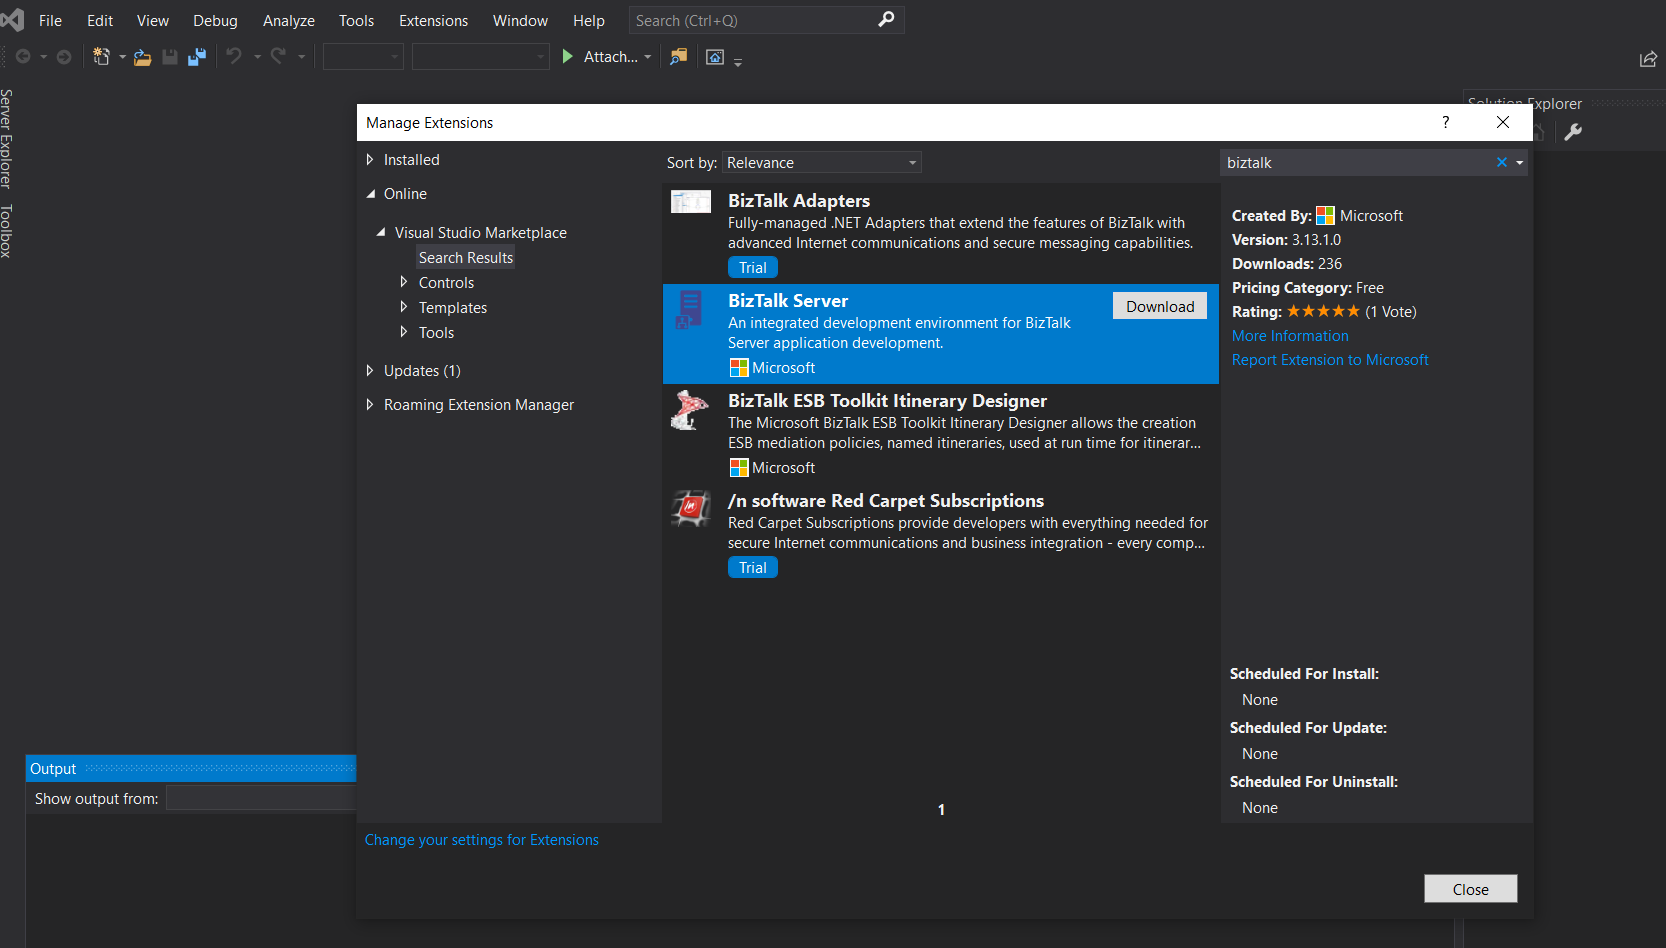
Task: Click the Help question mark in Manage Extensions
Action: (x=1445, y=122)
